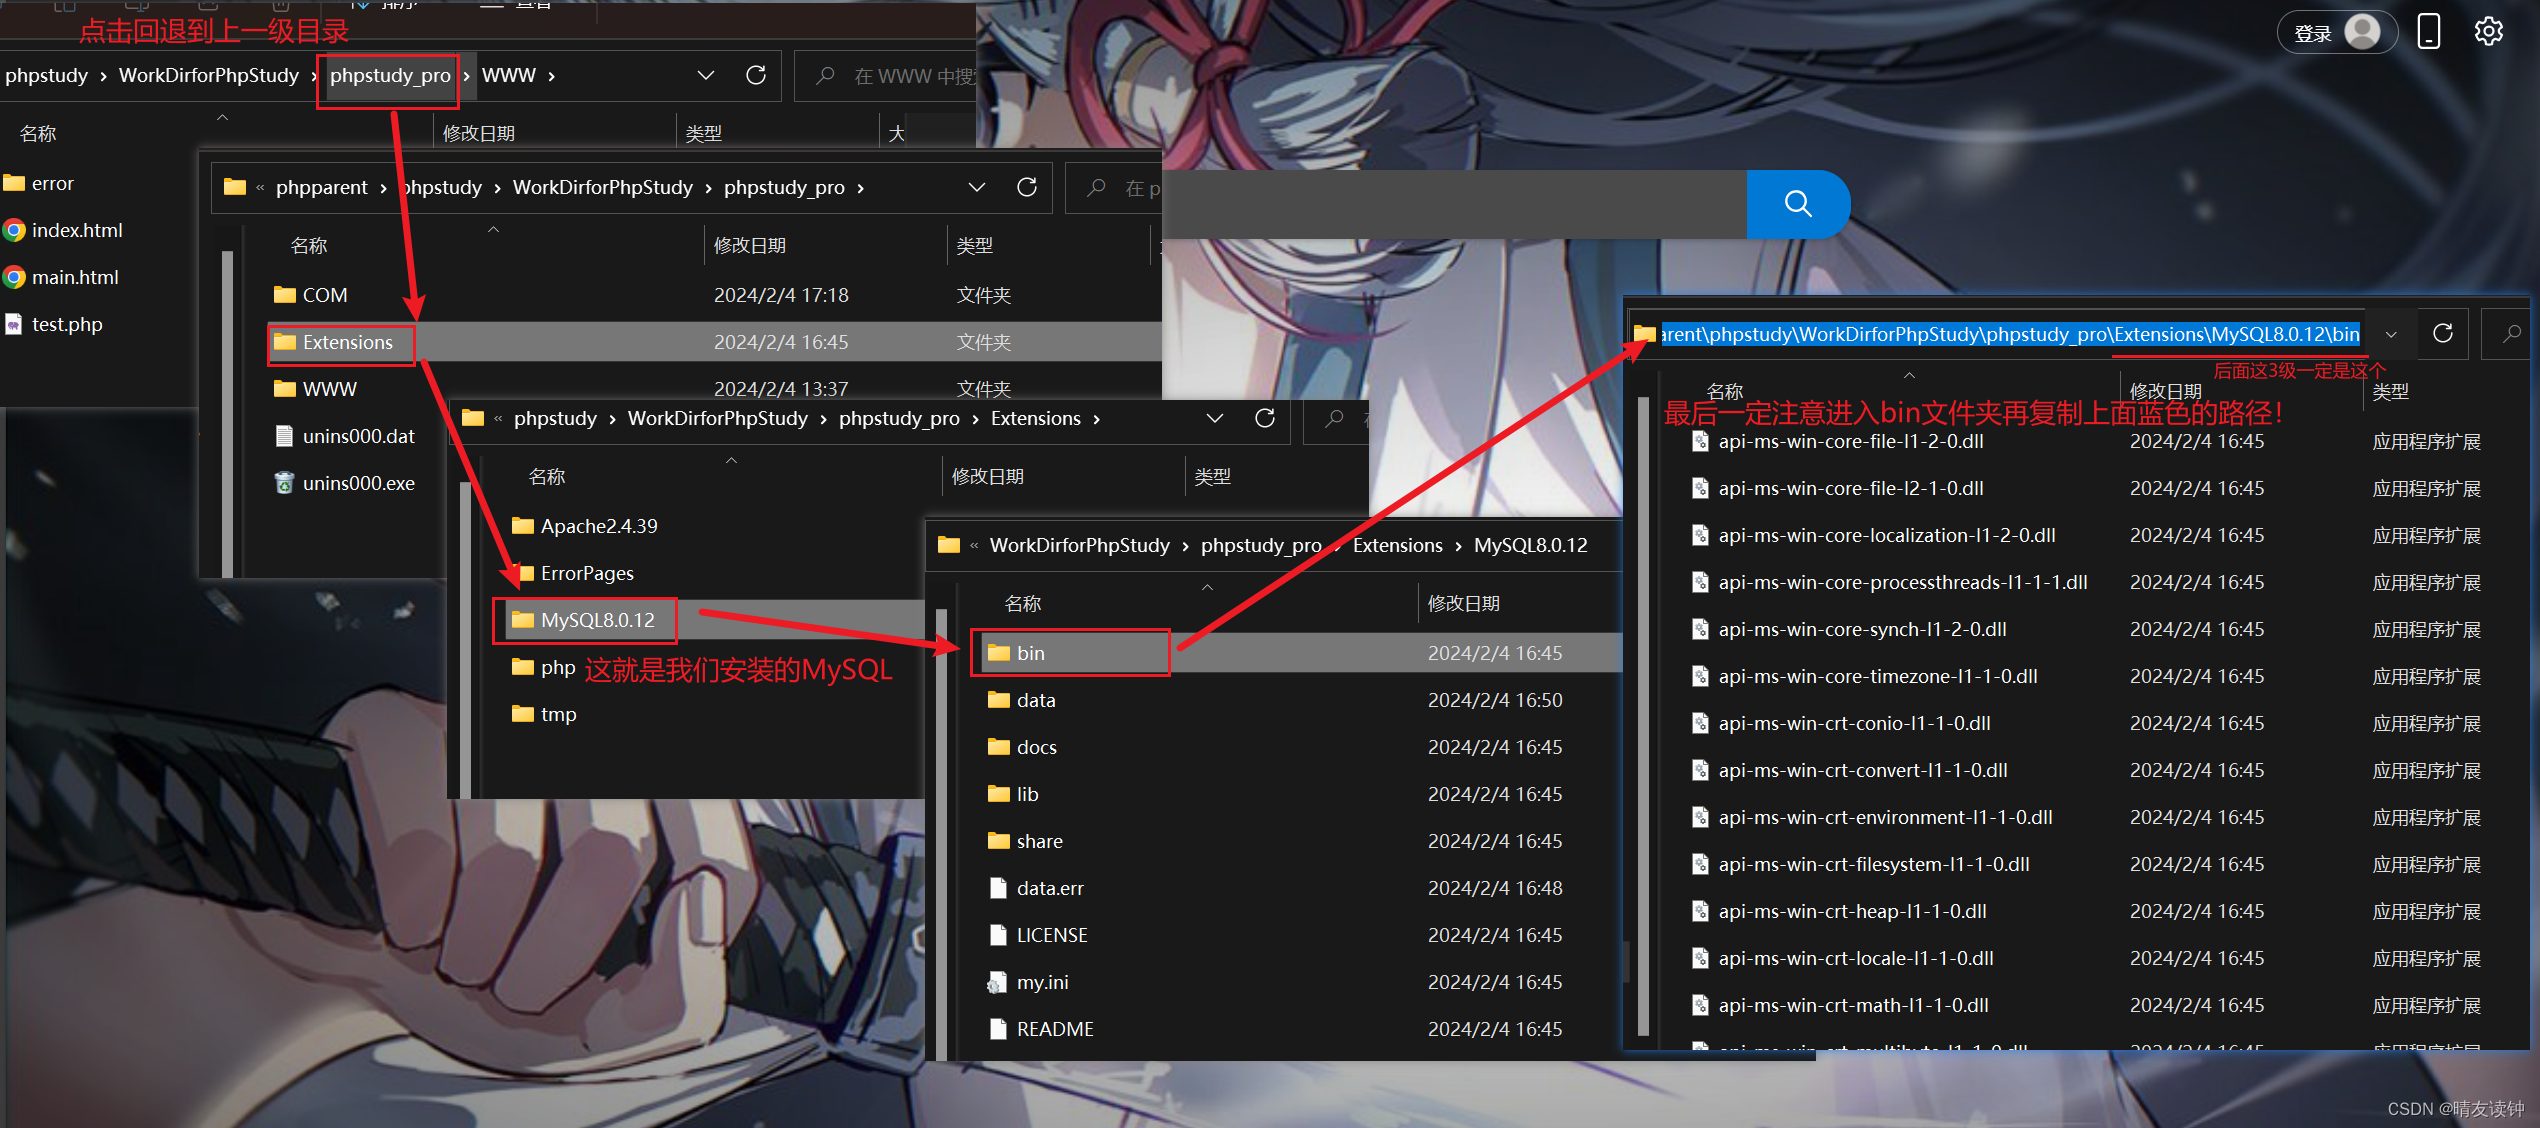Sort by 类型 column in bin window
The height and width of the screenshot is (1128, 2540).
[x=2390, y=391]
